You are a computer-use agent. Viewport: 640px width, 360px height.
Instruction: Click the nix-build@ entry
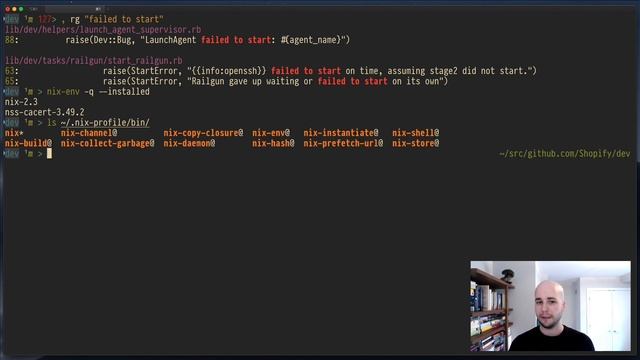coord(28,143)
